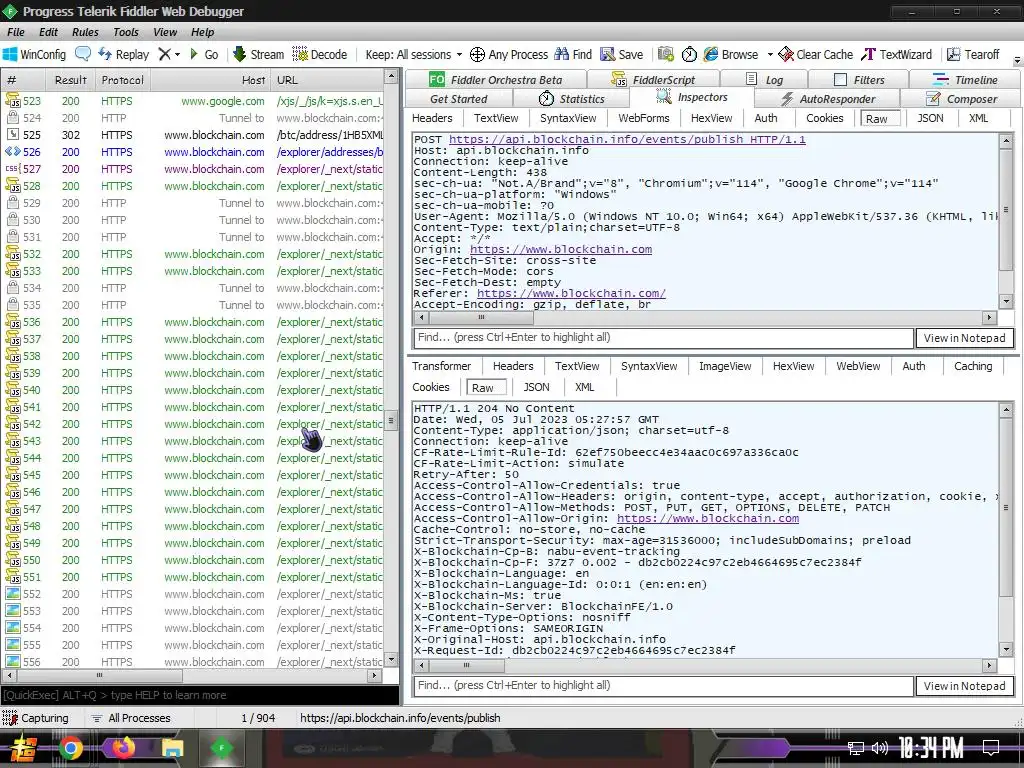Open the Rules menu
Viewport: 1024px width, 768px height.
tap(85, 32)
